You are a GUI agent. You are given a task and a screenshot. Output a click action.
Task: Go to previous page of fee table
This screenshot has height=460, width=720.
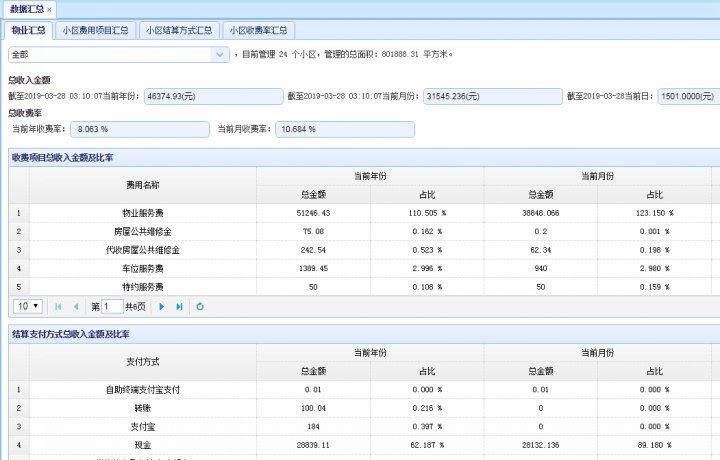tap(75, 306)
